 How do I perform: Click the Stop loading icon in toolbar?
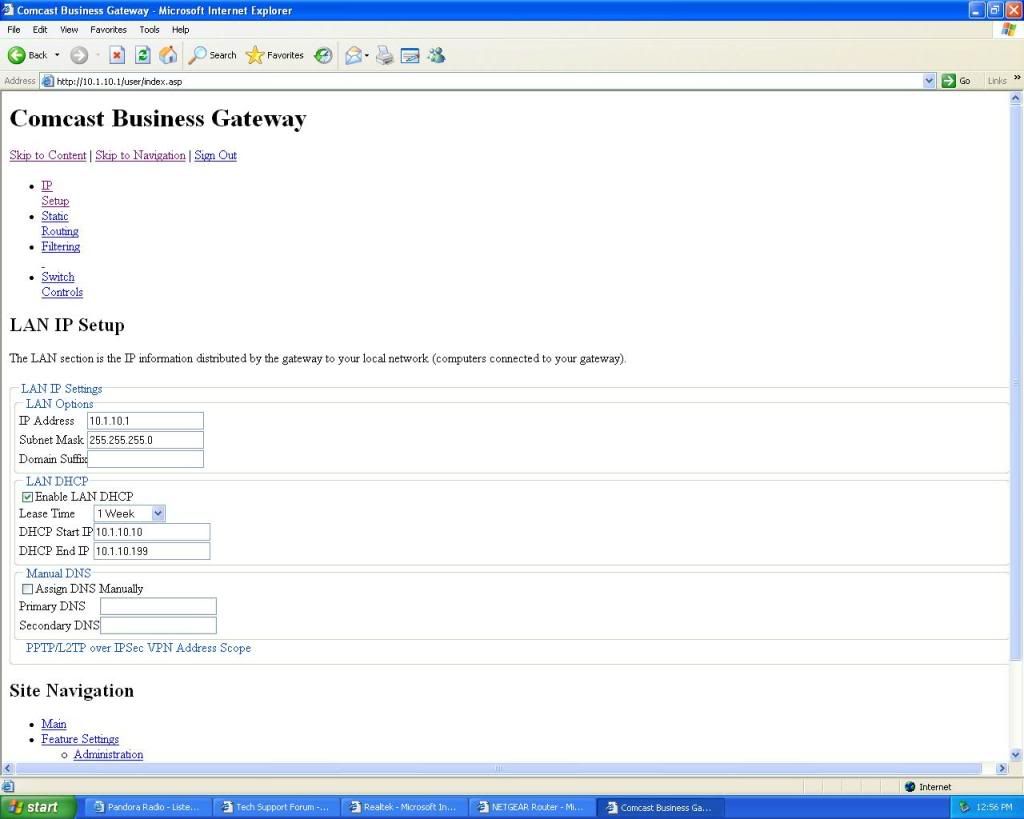pos(117,55)
